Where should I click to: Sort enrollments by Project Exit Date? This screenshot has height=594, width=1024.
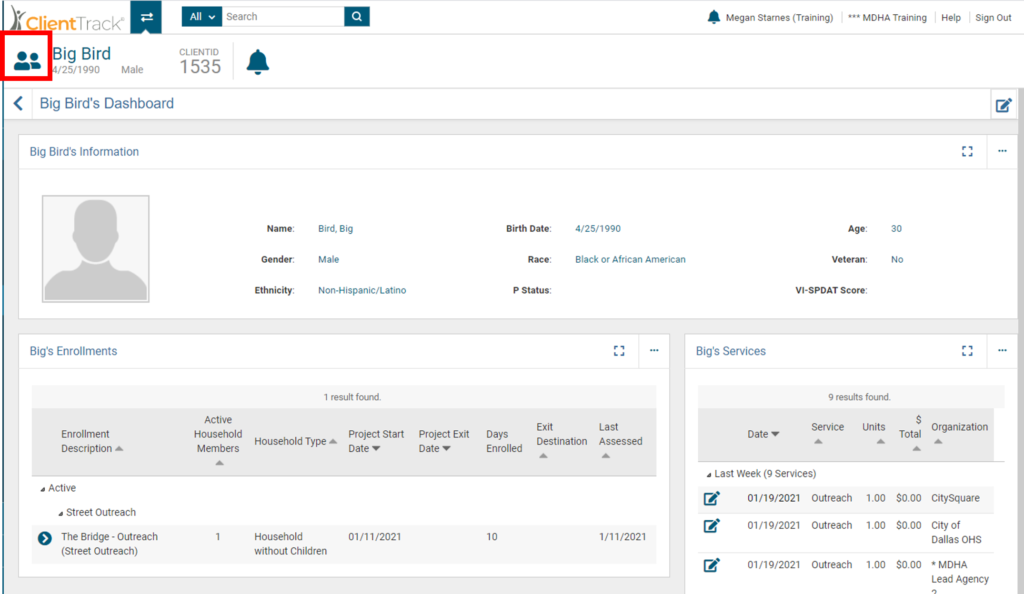[443, 441]
